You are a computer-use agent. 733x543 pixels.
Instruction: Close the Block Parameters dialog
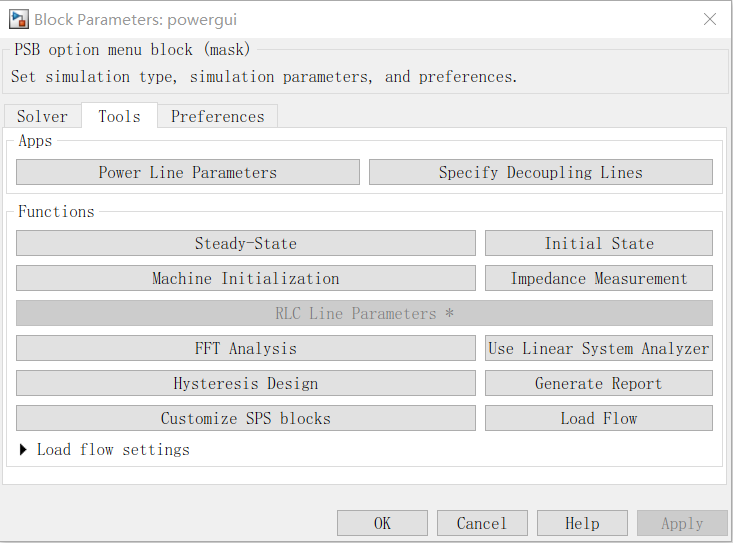pyautogui.click(x=710, y=19)
